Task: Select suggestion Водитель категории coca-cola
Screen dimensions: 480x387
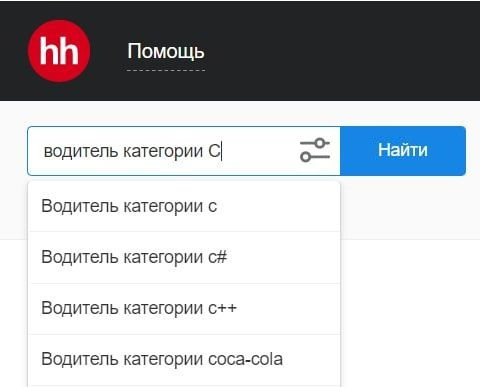Action: tap(184, 360)
